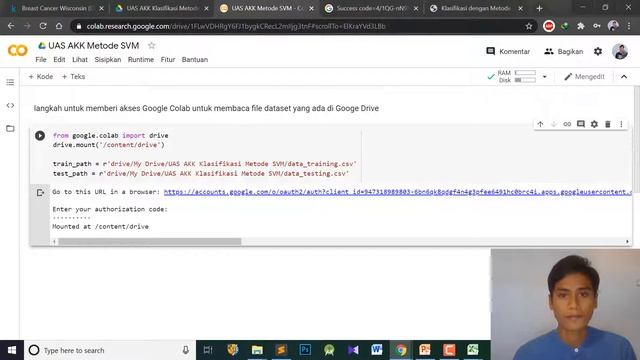This screenshot has width=640, height=360.
Task: Click the text cell about Google Drive access
Action: click(x=206, y=109)
